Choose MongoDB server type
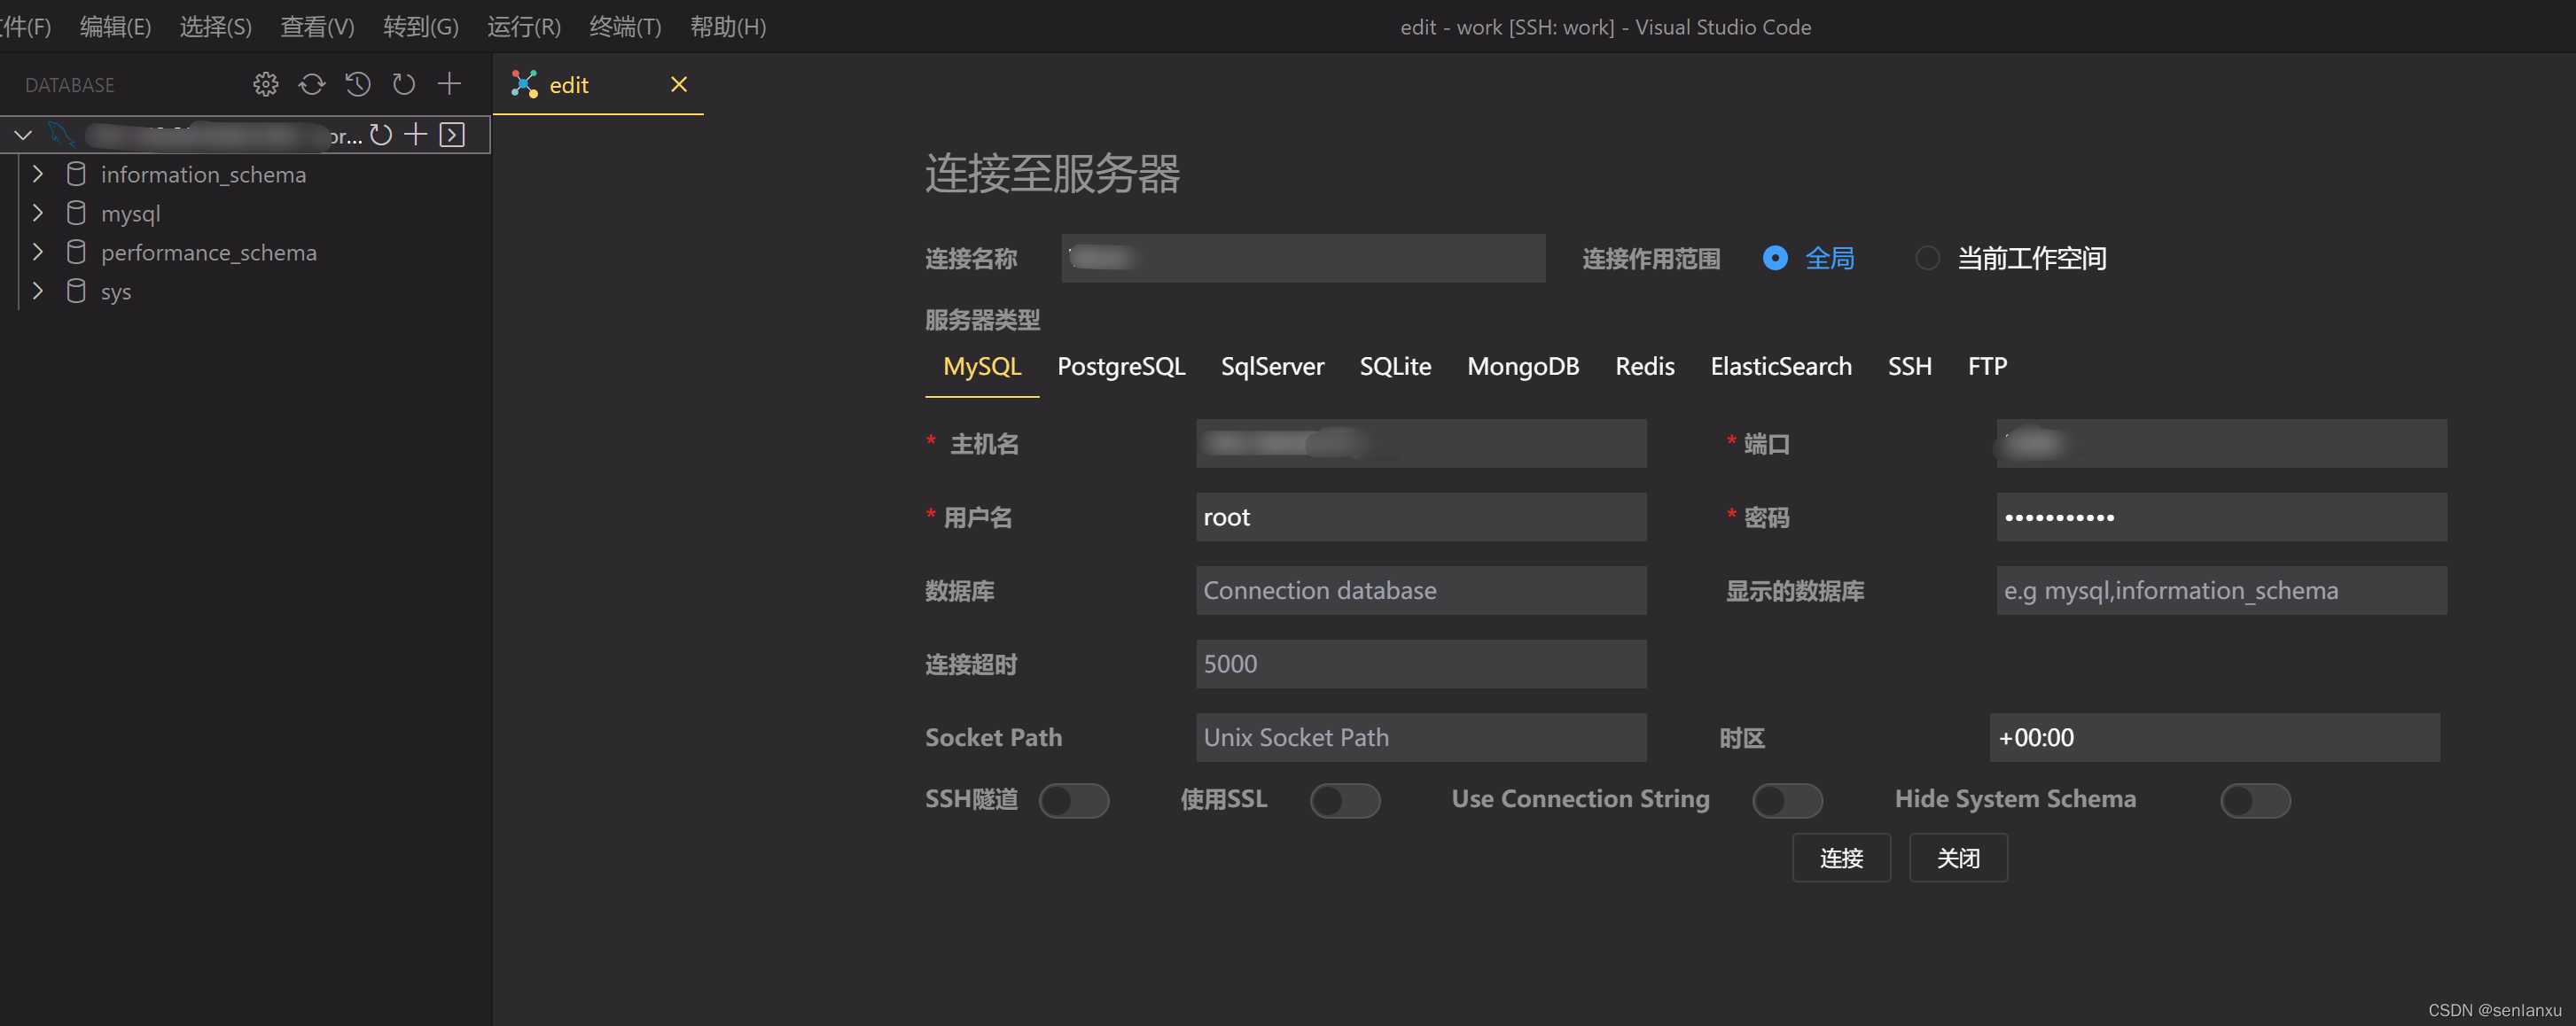 pos(1523,367)
